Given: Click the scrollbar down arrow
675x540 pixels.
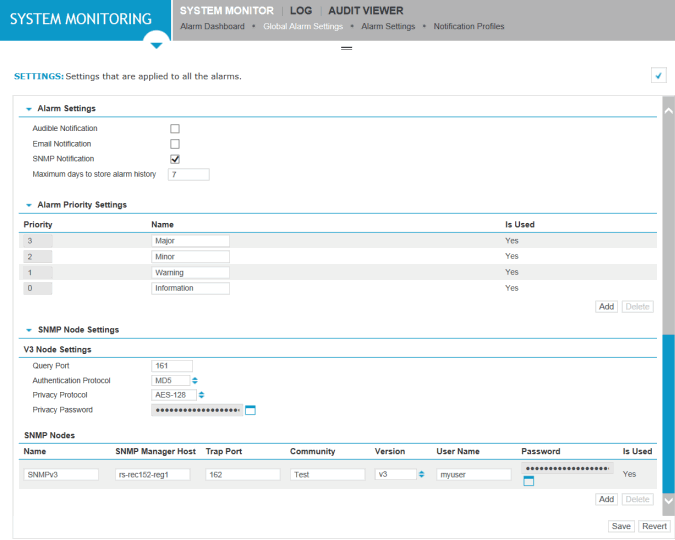Looking at the screenshot, I should coord(668,499).
